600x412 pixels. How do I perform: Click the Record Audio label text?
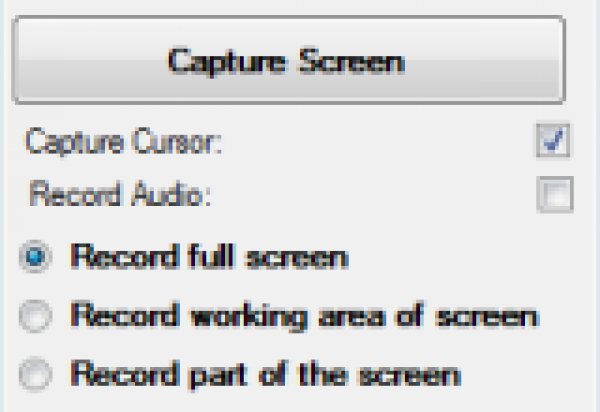click(x=120, y=194)
